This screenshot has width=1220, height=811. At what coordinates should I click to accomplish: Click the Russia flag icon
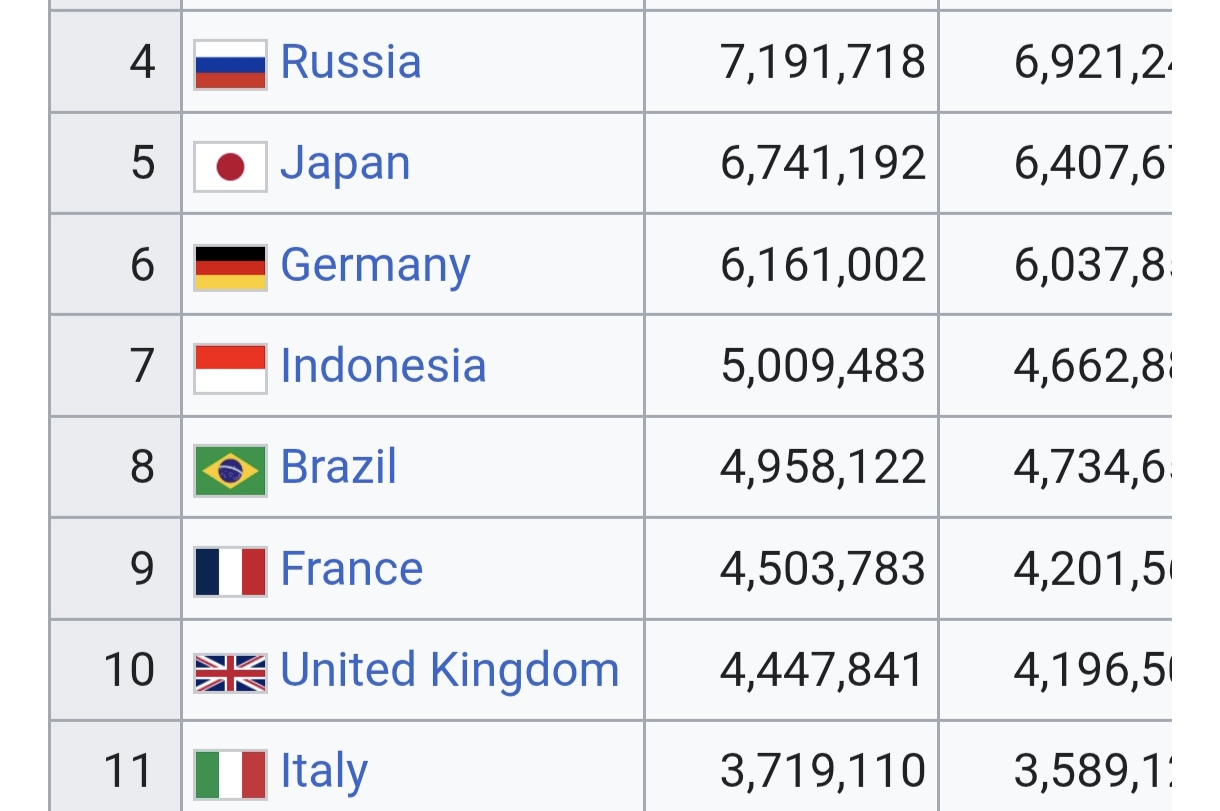(x=230, y=65)
